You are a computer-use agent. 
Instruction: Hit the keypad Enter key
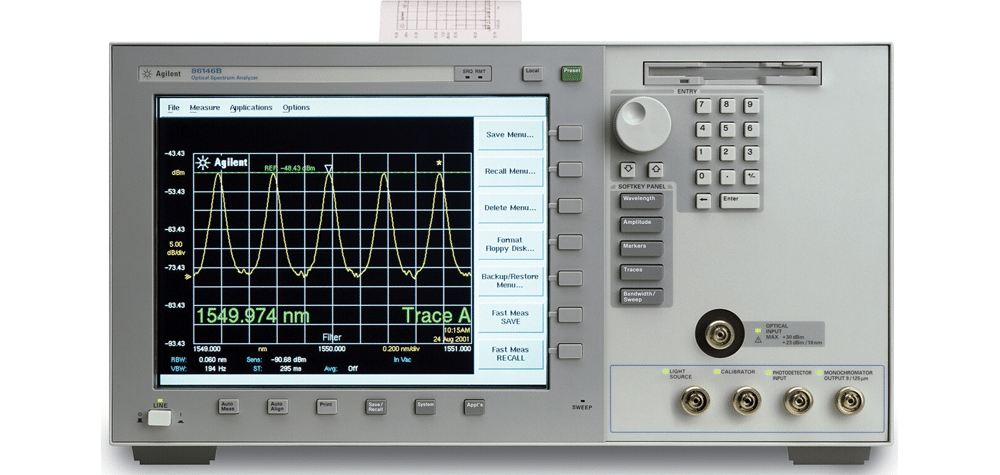pos(740,201)
